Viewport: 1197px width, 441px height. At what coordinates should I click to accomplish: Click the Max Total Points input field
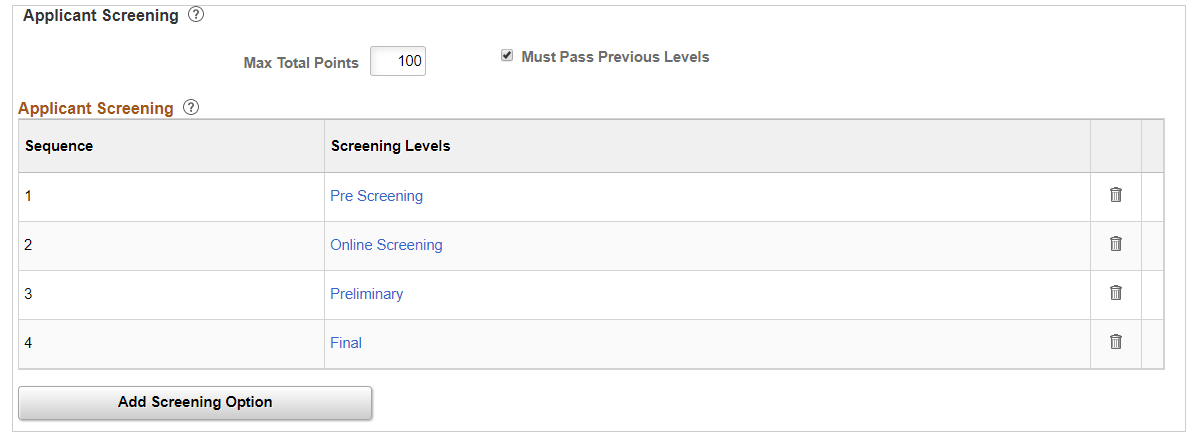point(398,61)
